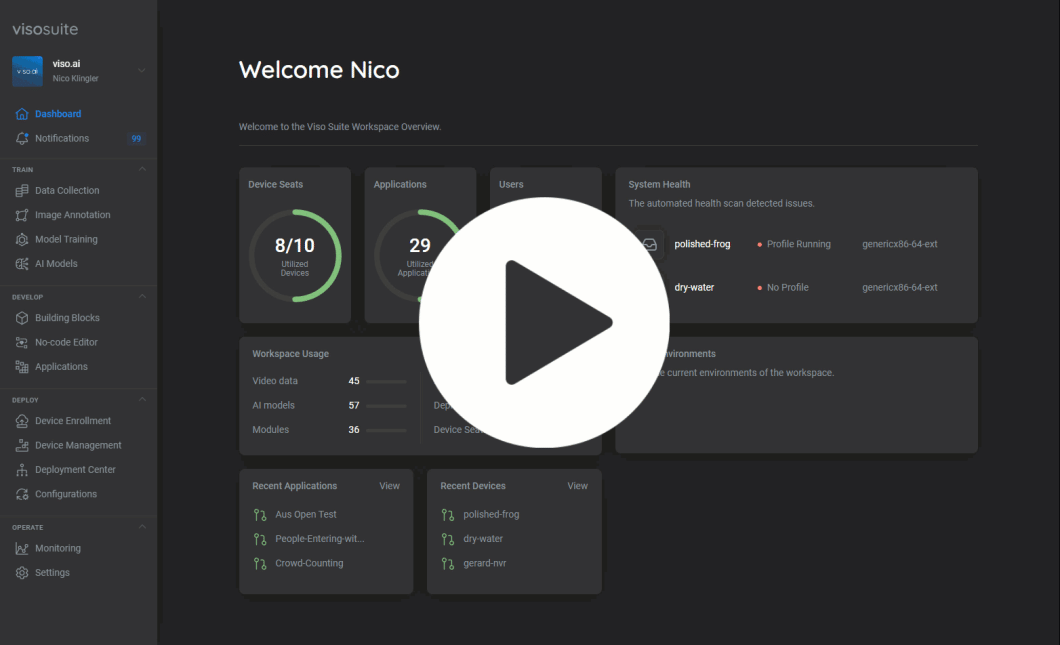
Task: Open Building Blocks page
Action: [x=67, y=318]
